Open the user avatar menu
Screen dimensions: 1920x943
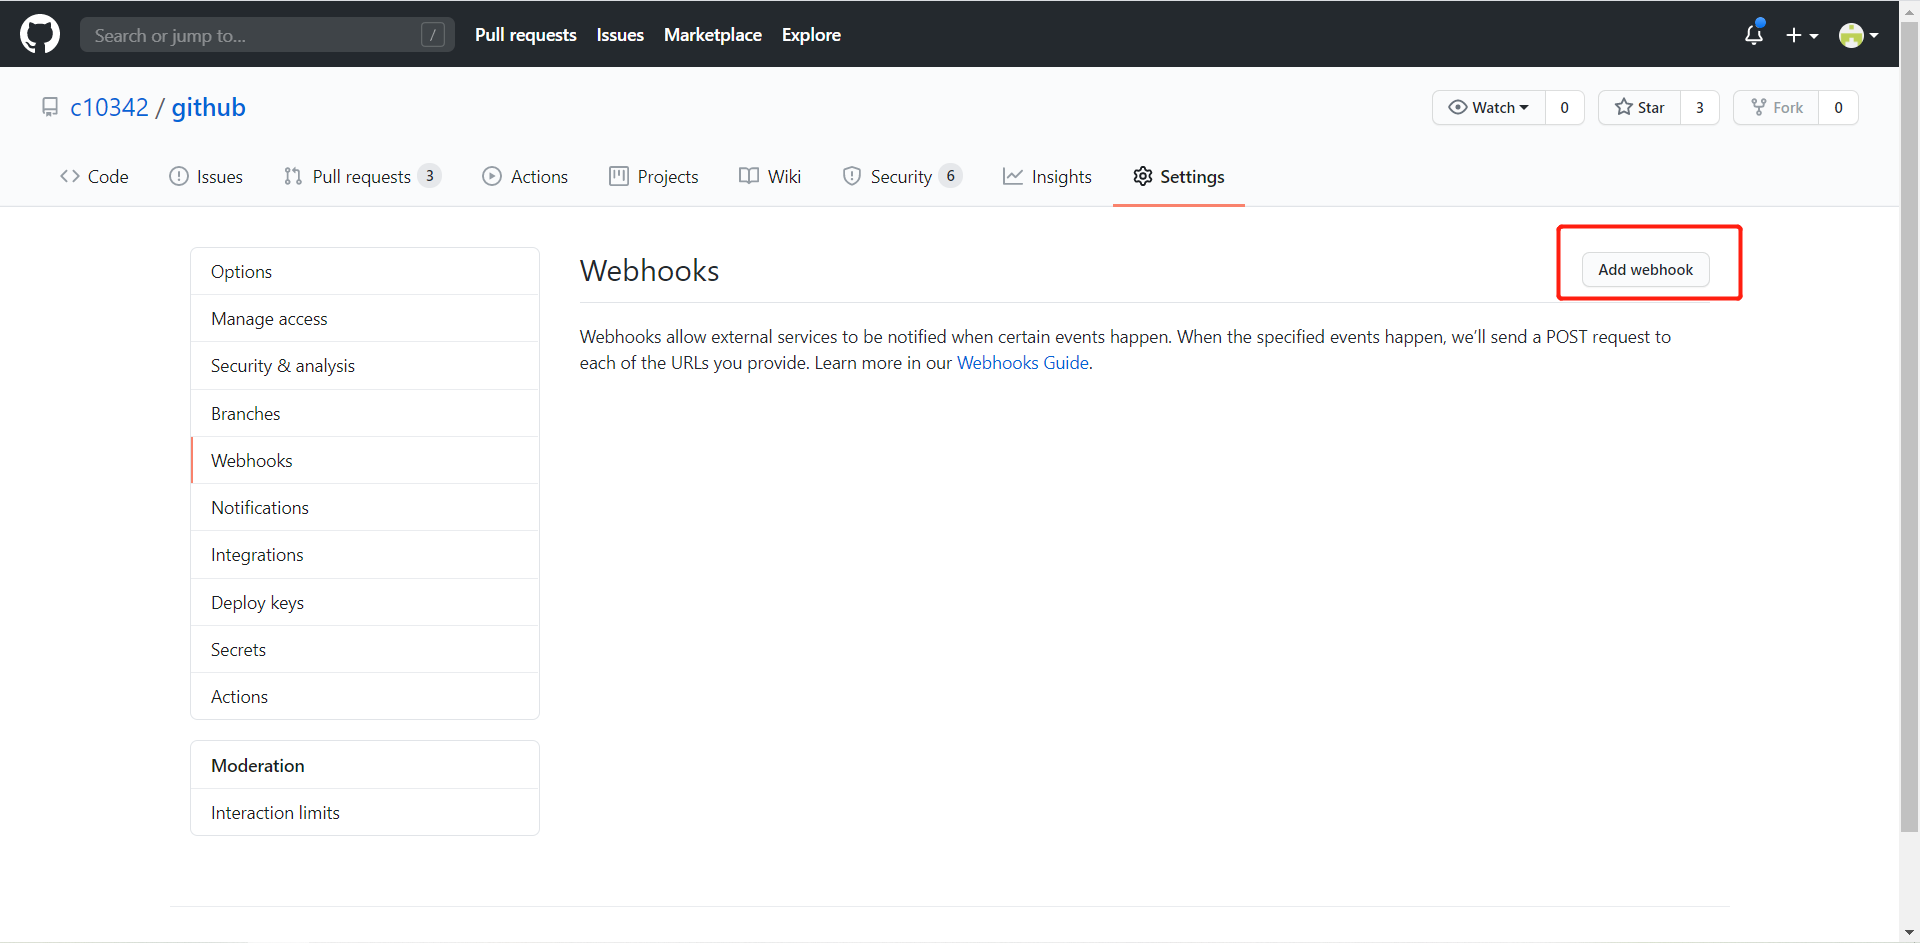tap(1858, 35)
